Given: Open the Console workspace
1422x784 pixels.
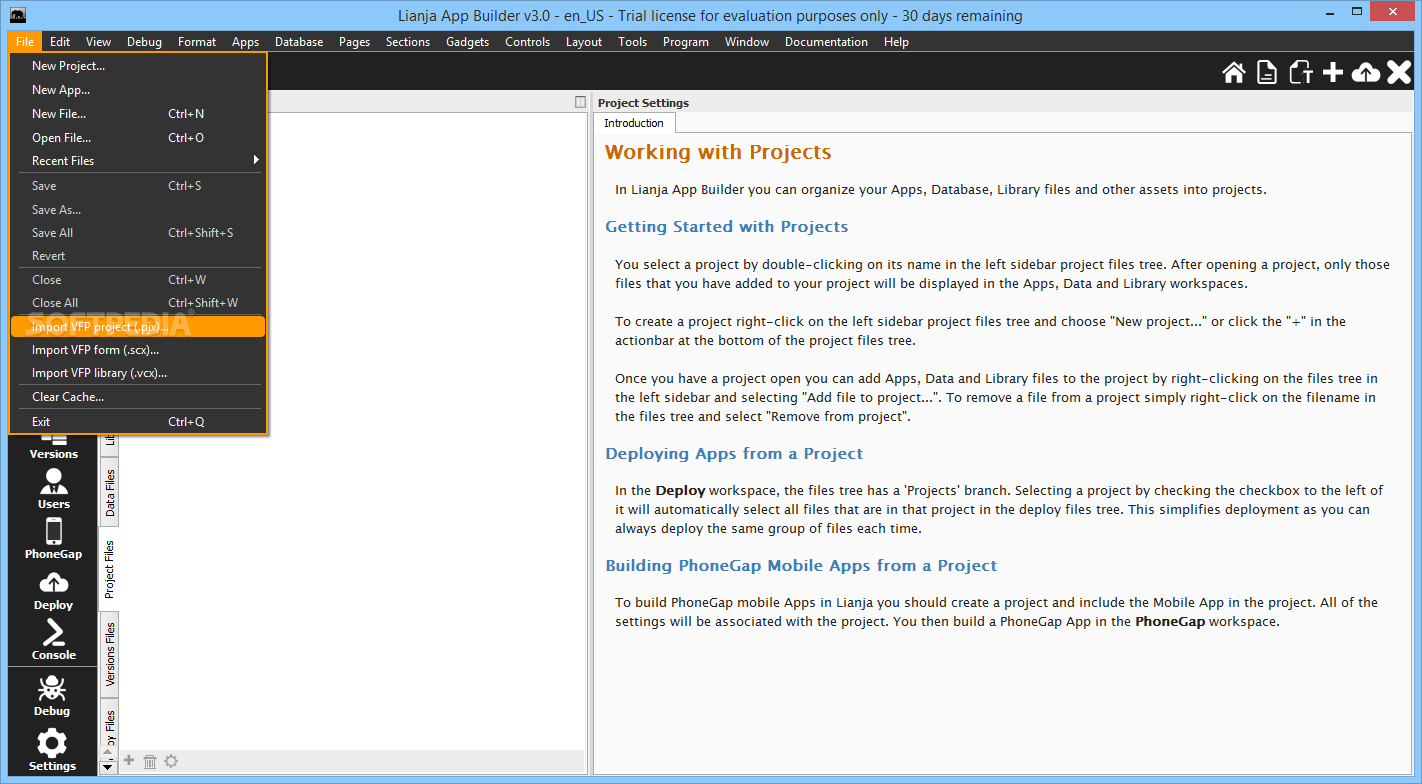Looking at the screenshot, I should pyautogui.click(x=54, y=640).
